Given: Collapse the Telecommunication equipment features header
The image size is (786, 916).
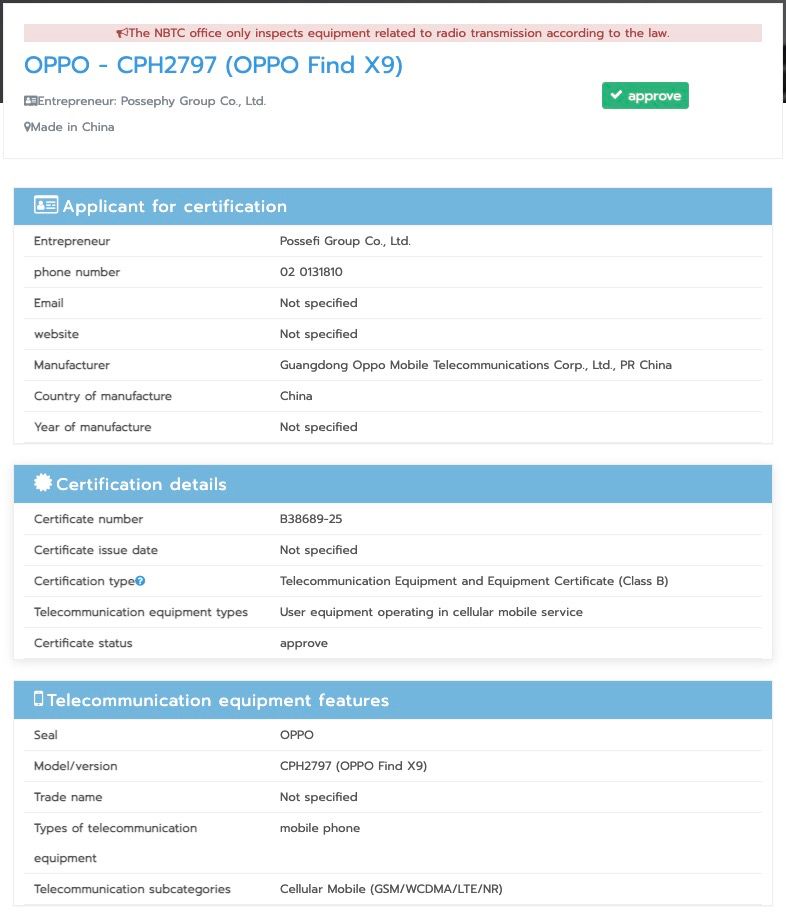Looking at the screenshot, I should [x=392, y=700].
